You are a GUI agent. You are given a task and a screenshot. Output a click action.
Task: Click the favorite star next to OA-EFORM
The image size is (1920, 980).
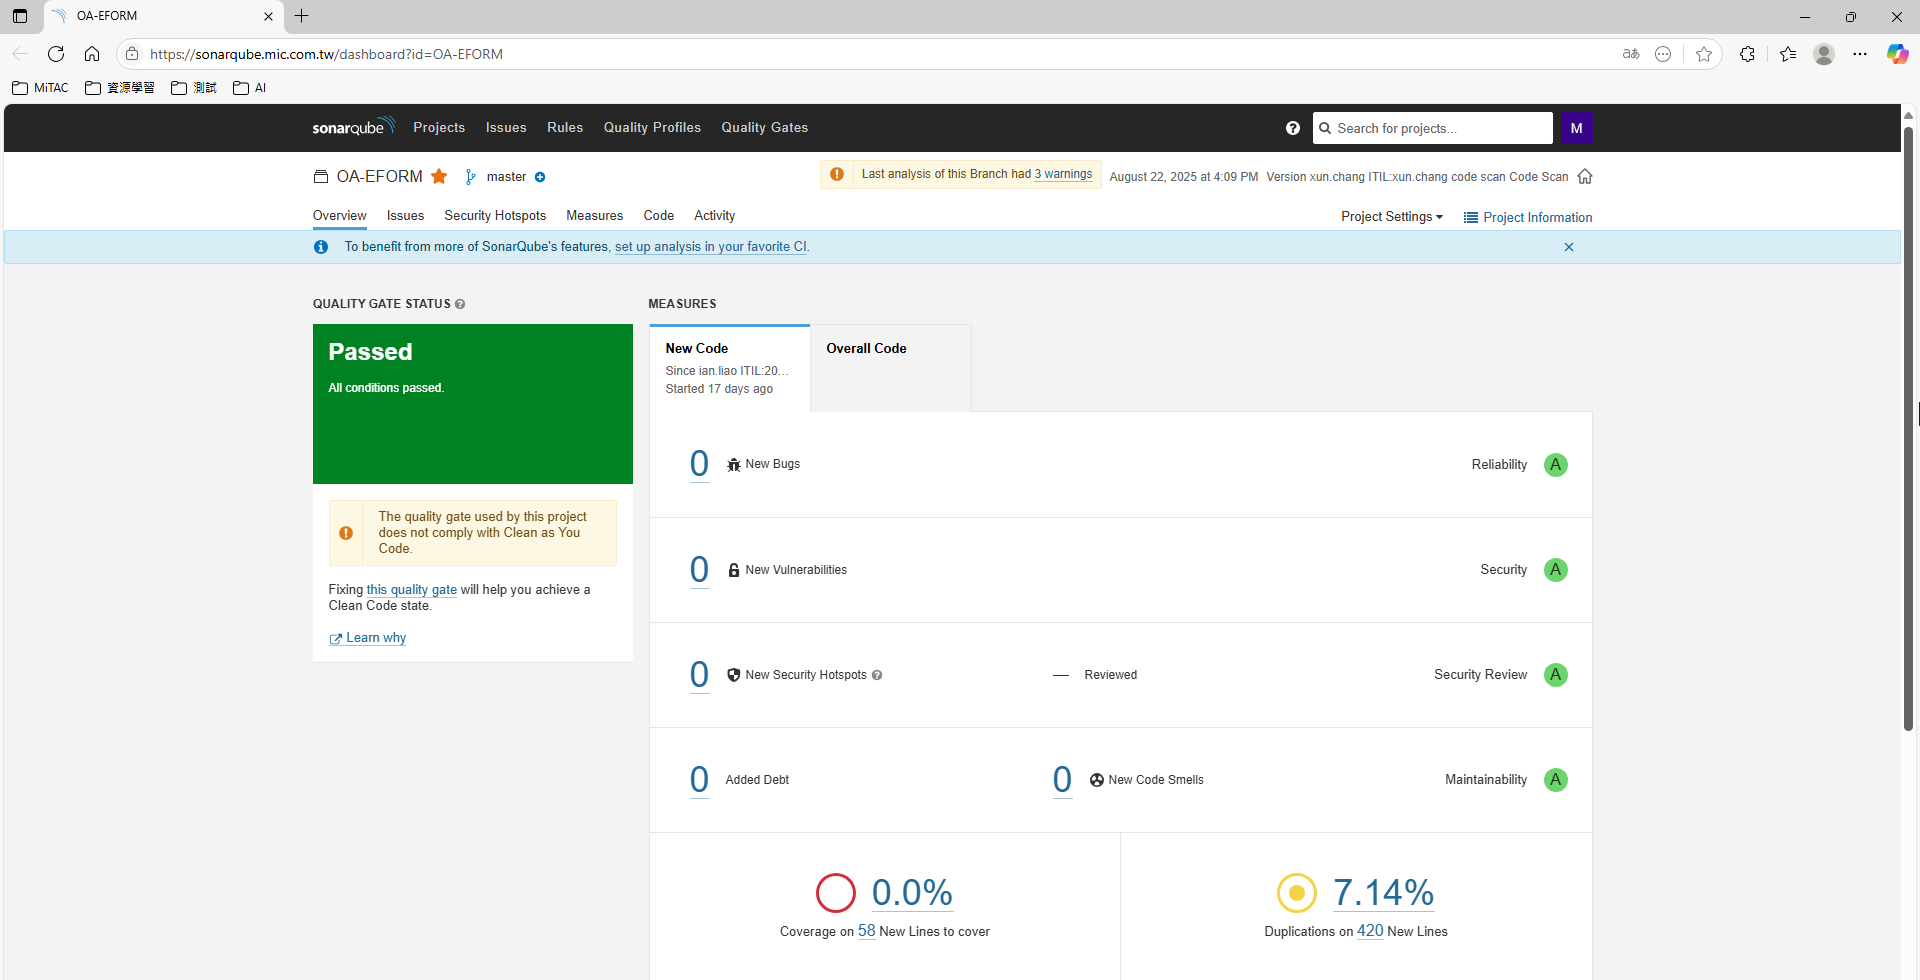coord(439,177)
